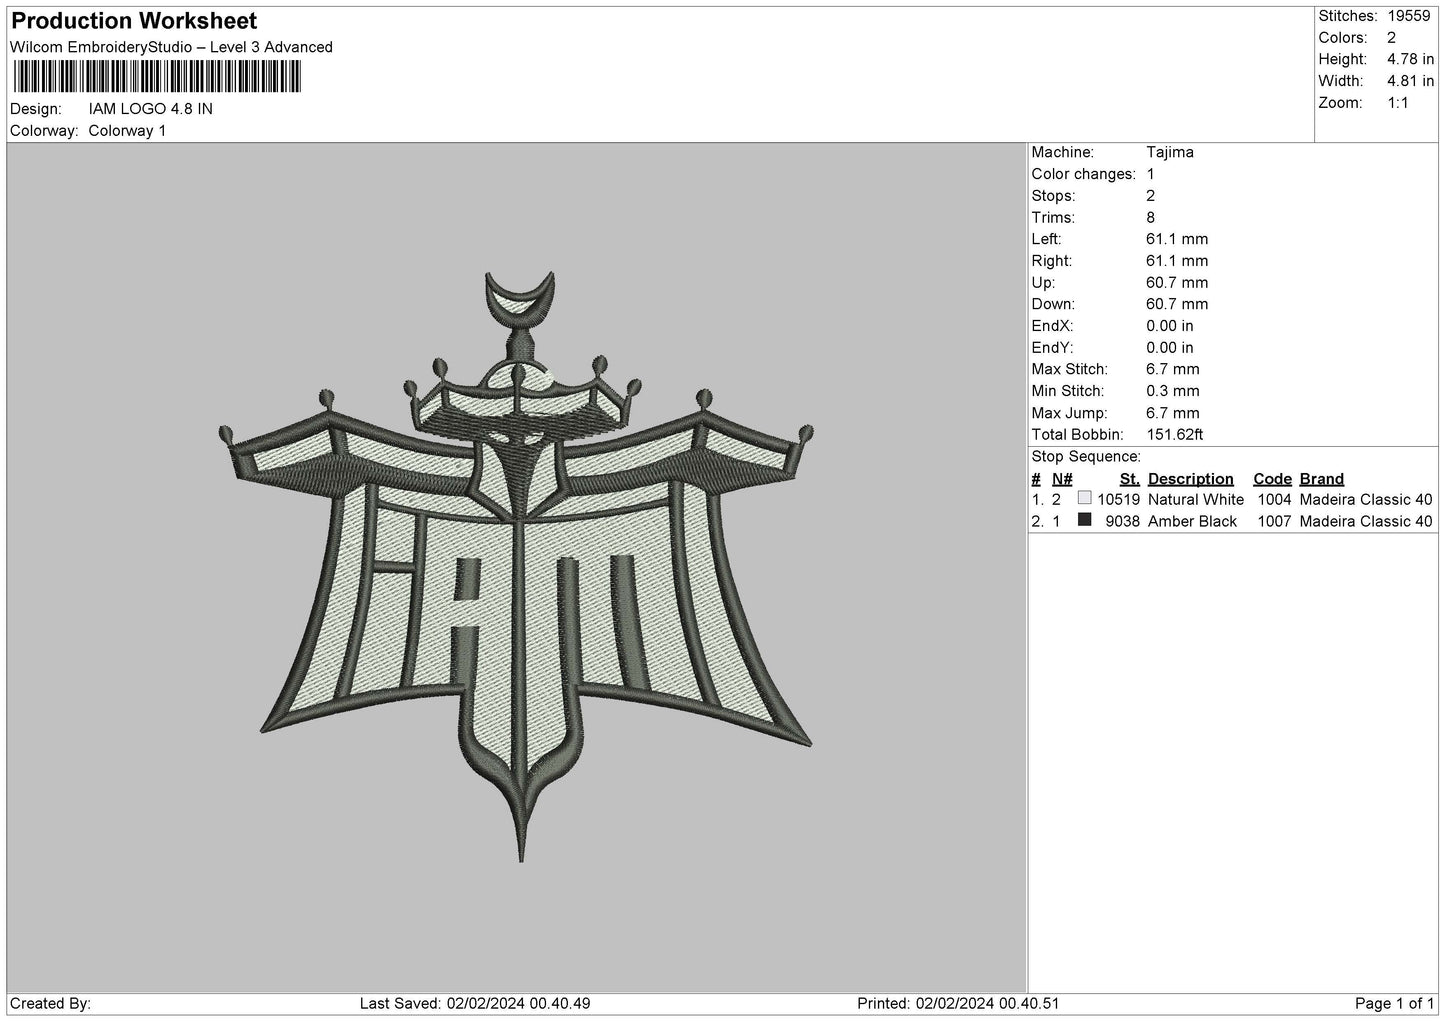Click the Up value 60.7 mm

point(1177,283)
